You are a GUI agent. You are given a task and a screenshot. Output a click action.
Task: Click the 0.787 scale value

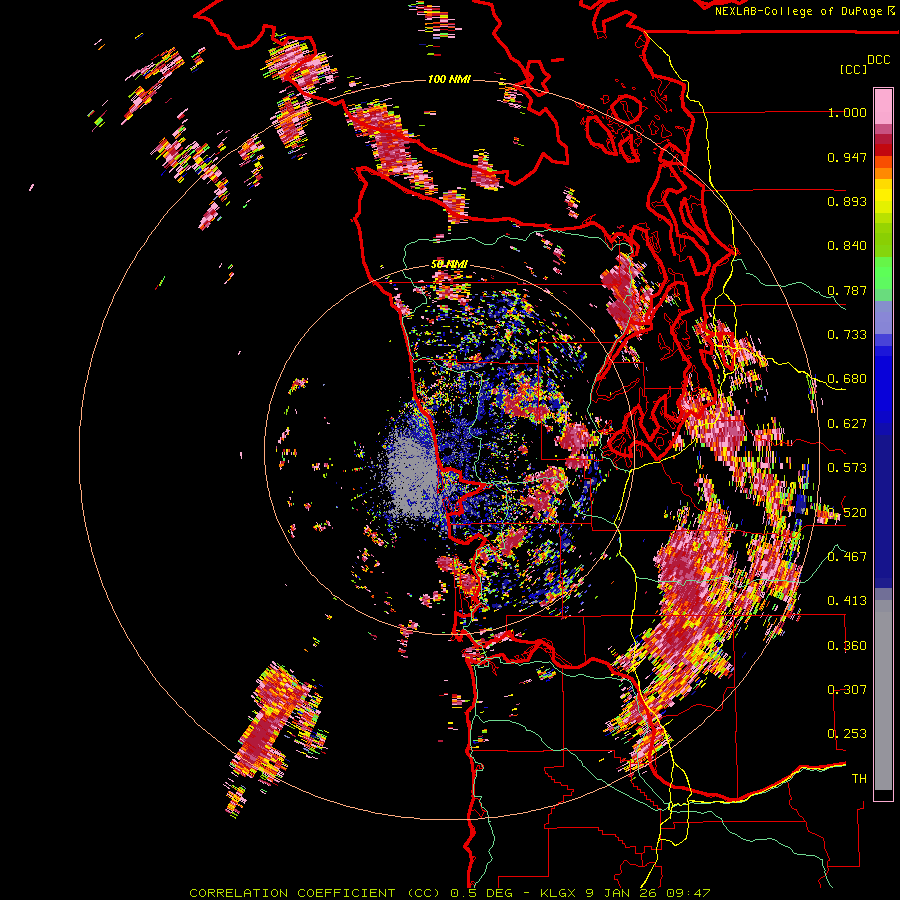(847, 290)
